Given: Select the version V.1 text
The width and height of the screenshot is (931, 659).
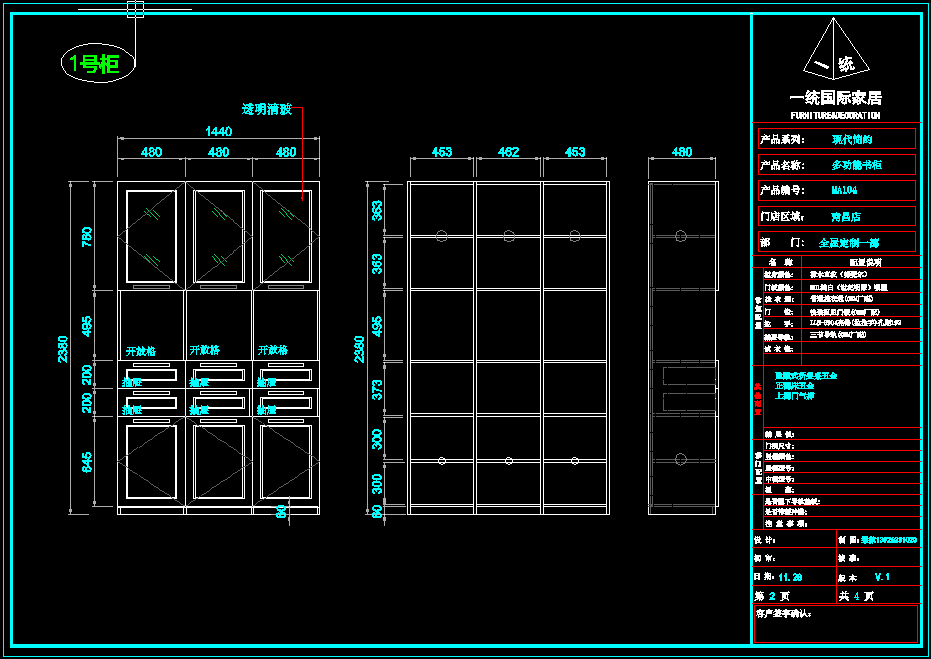Looking at the screenshot, I should click(x=882, y=577).
